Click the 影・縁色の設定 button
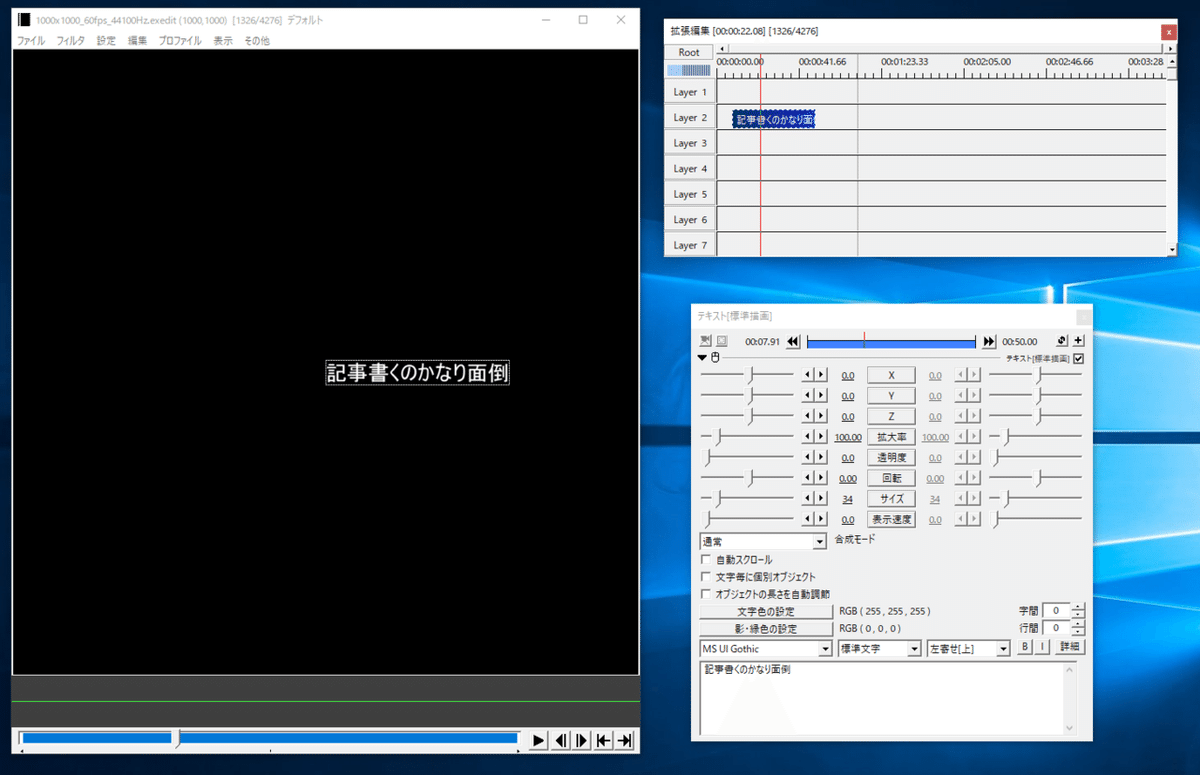The width and height of the screenshot is (1200, 775). coord(766,629)
